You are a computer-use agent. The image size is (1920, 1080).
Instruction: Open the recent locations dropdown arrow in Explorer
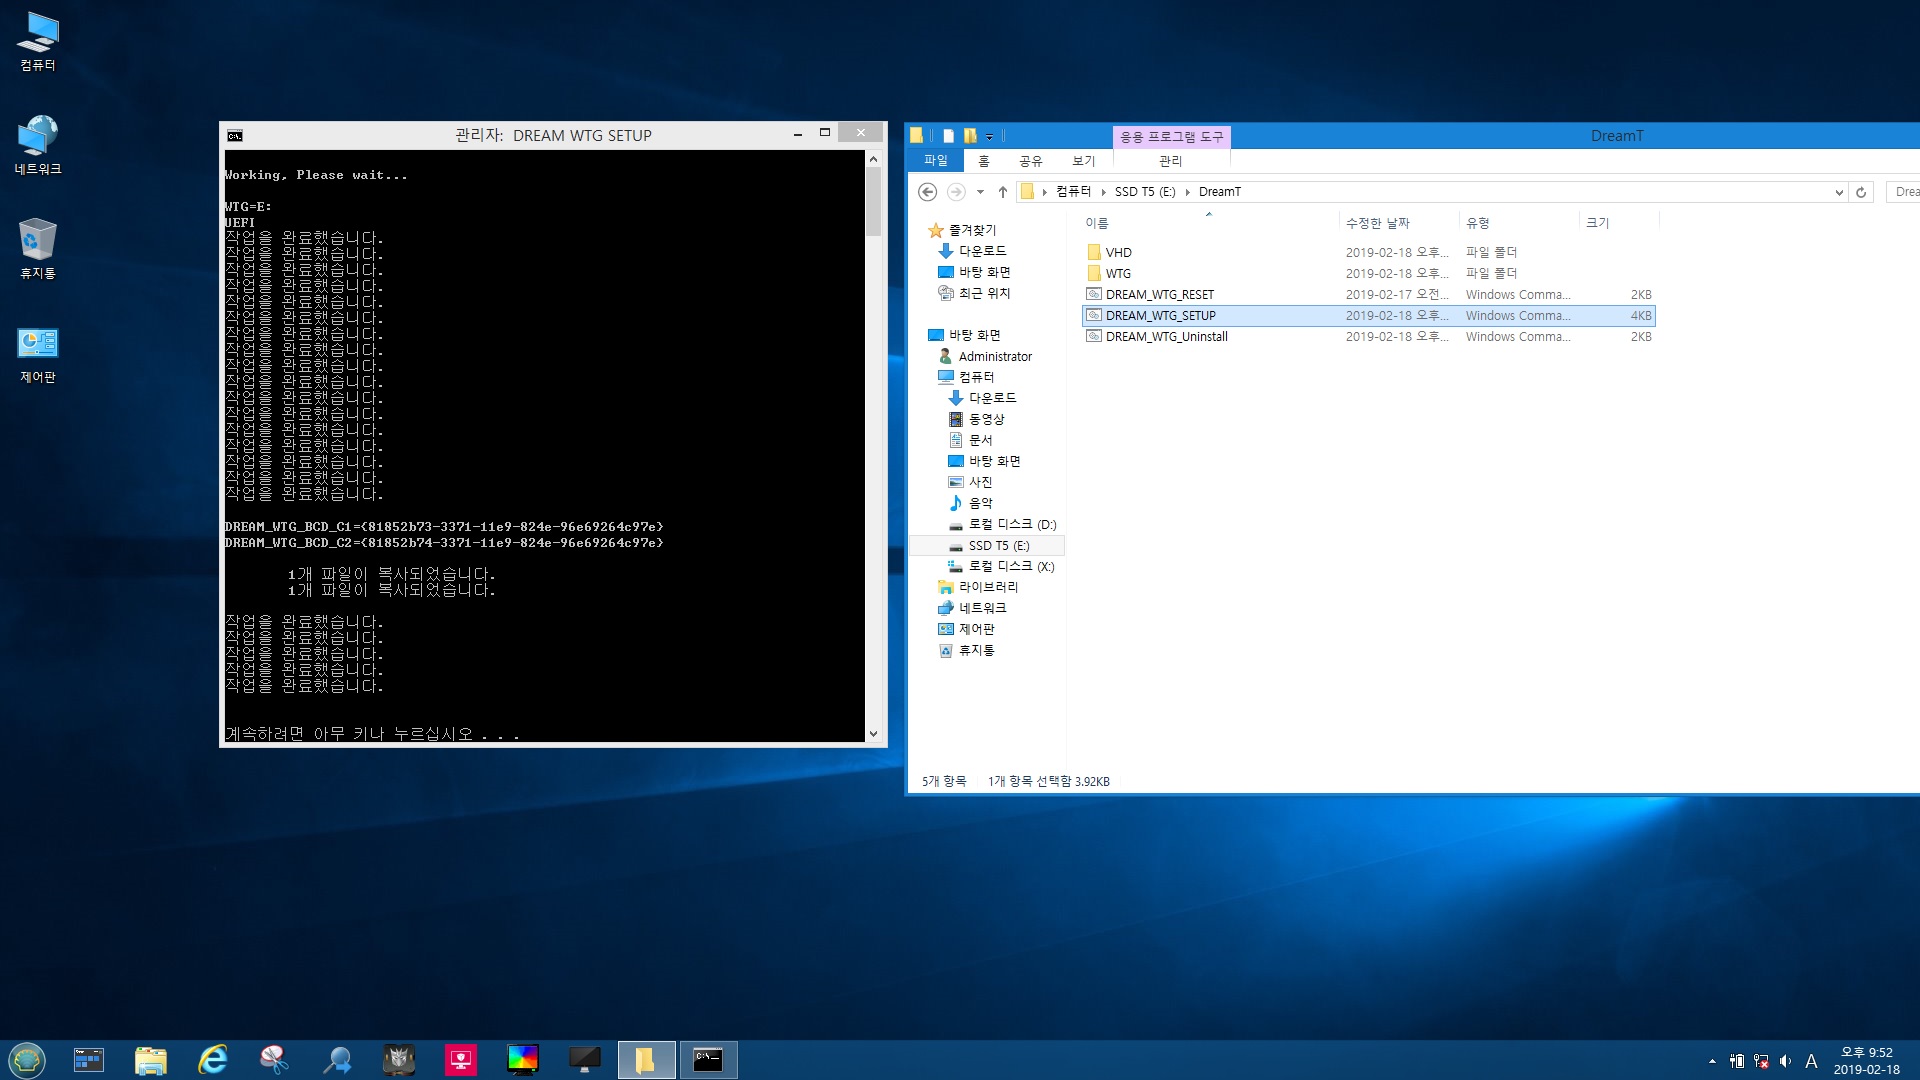[980, 192]
